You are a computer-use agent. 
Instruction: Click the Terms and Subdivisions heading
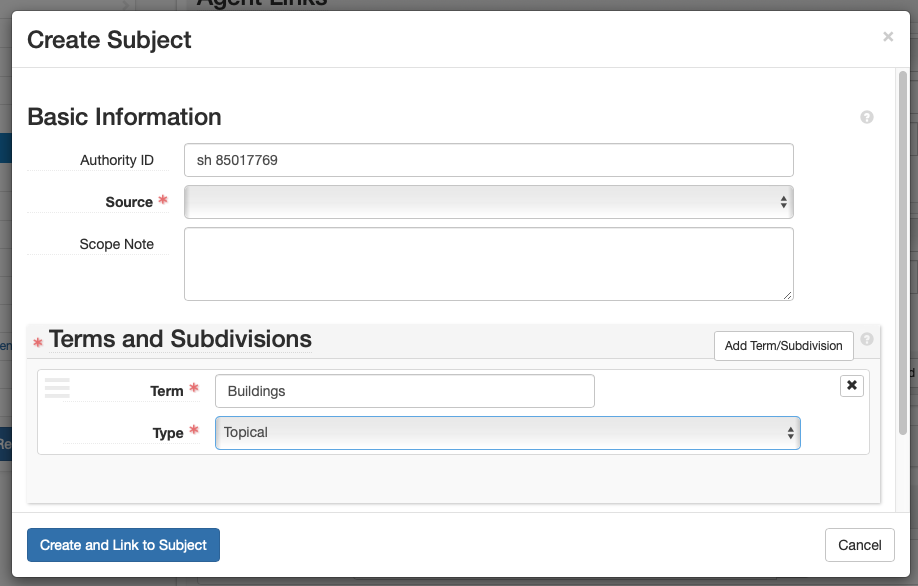click(180, 339)
